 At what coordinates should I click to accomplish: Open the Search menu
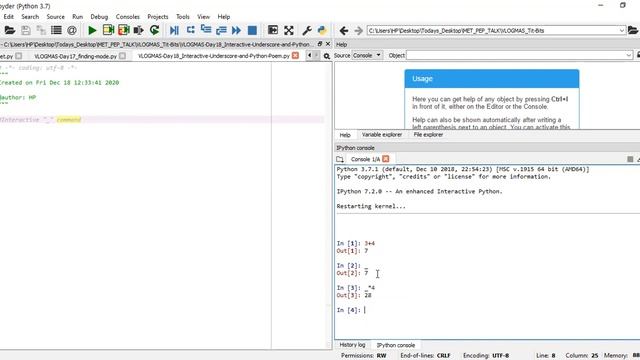coord(30,17)
